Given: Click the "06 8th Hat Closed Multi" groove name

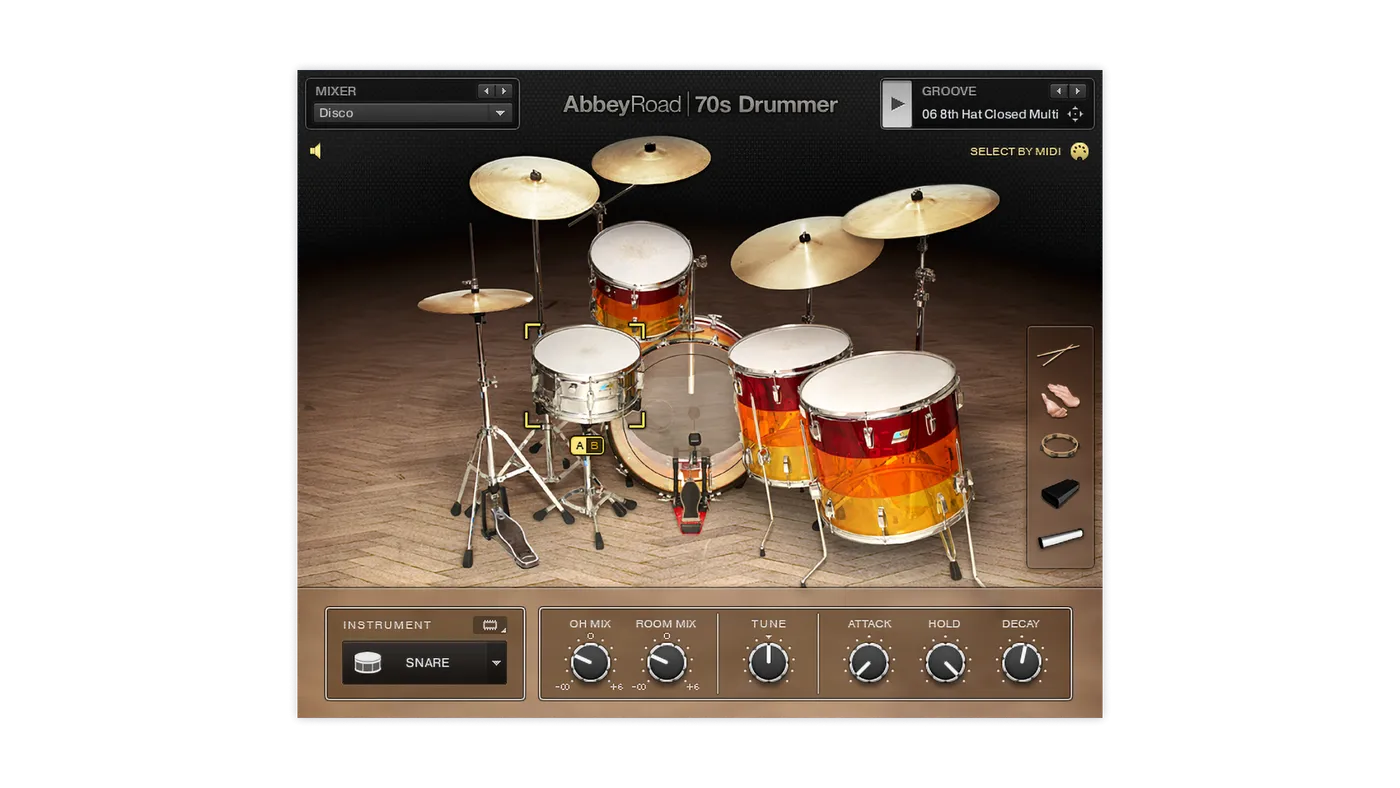Looking at the screenshot, I should [990, 114].
